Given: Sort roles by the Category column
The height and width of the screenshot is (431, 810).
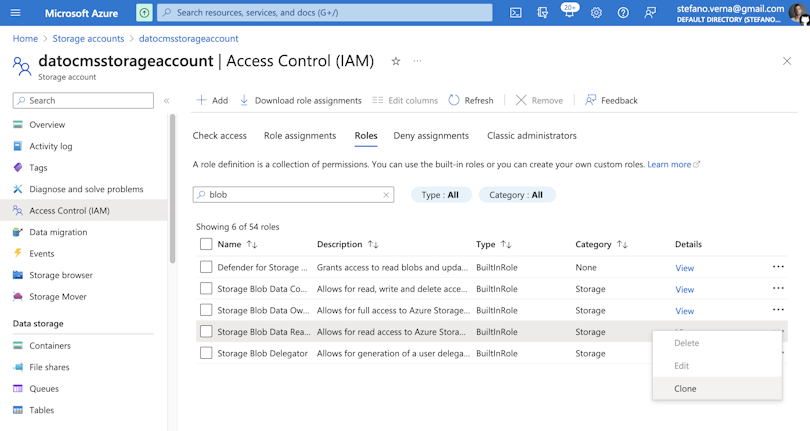Looking at the screenshot, I should point(602,244).
